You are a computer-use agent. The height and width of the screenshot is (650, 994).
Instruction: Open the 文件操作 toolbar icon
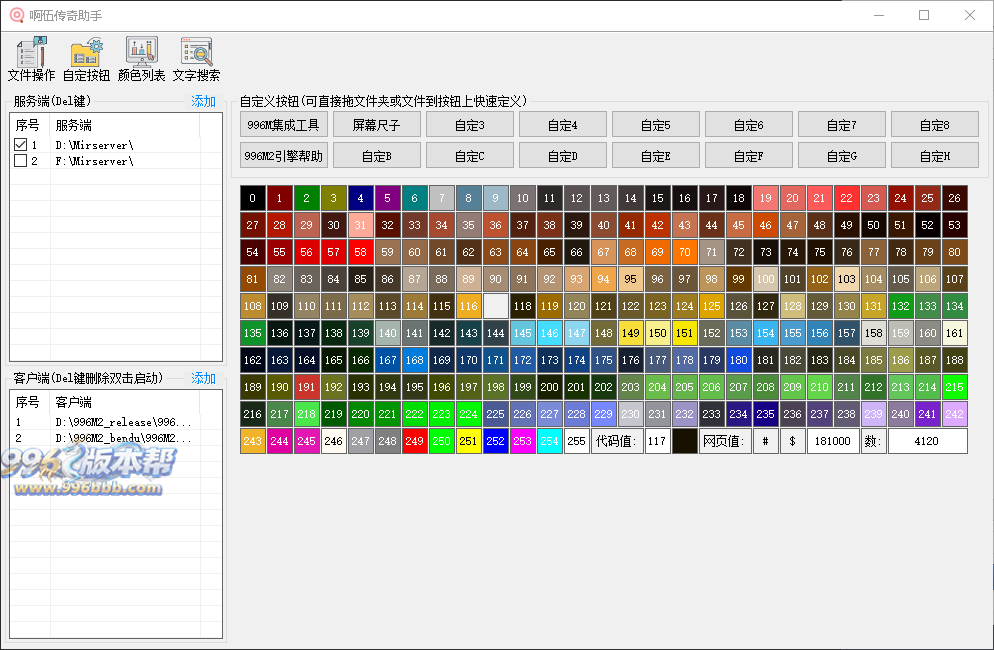pos(31,59)
